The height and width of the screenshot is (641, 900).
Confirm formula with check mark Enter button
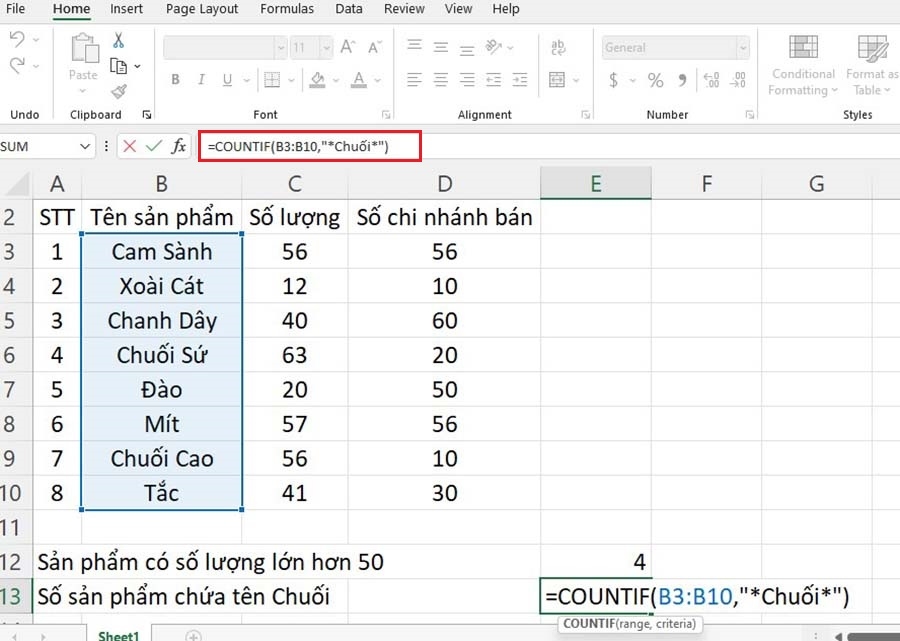coord(154,146)
